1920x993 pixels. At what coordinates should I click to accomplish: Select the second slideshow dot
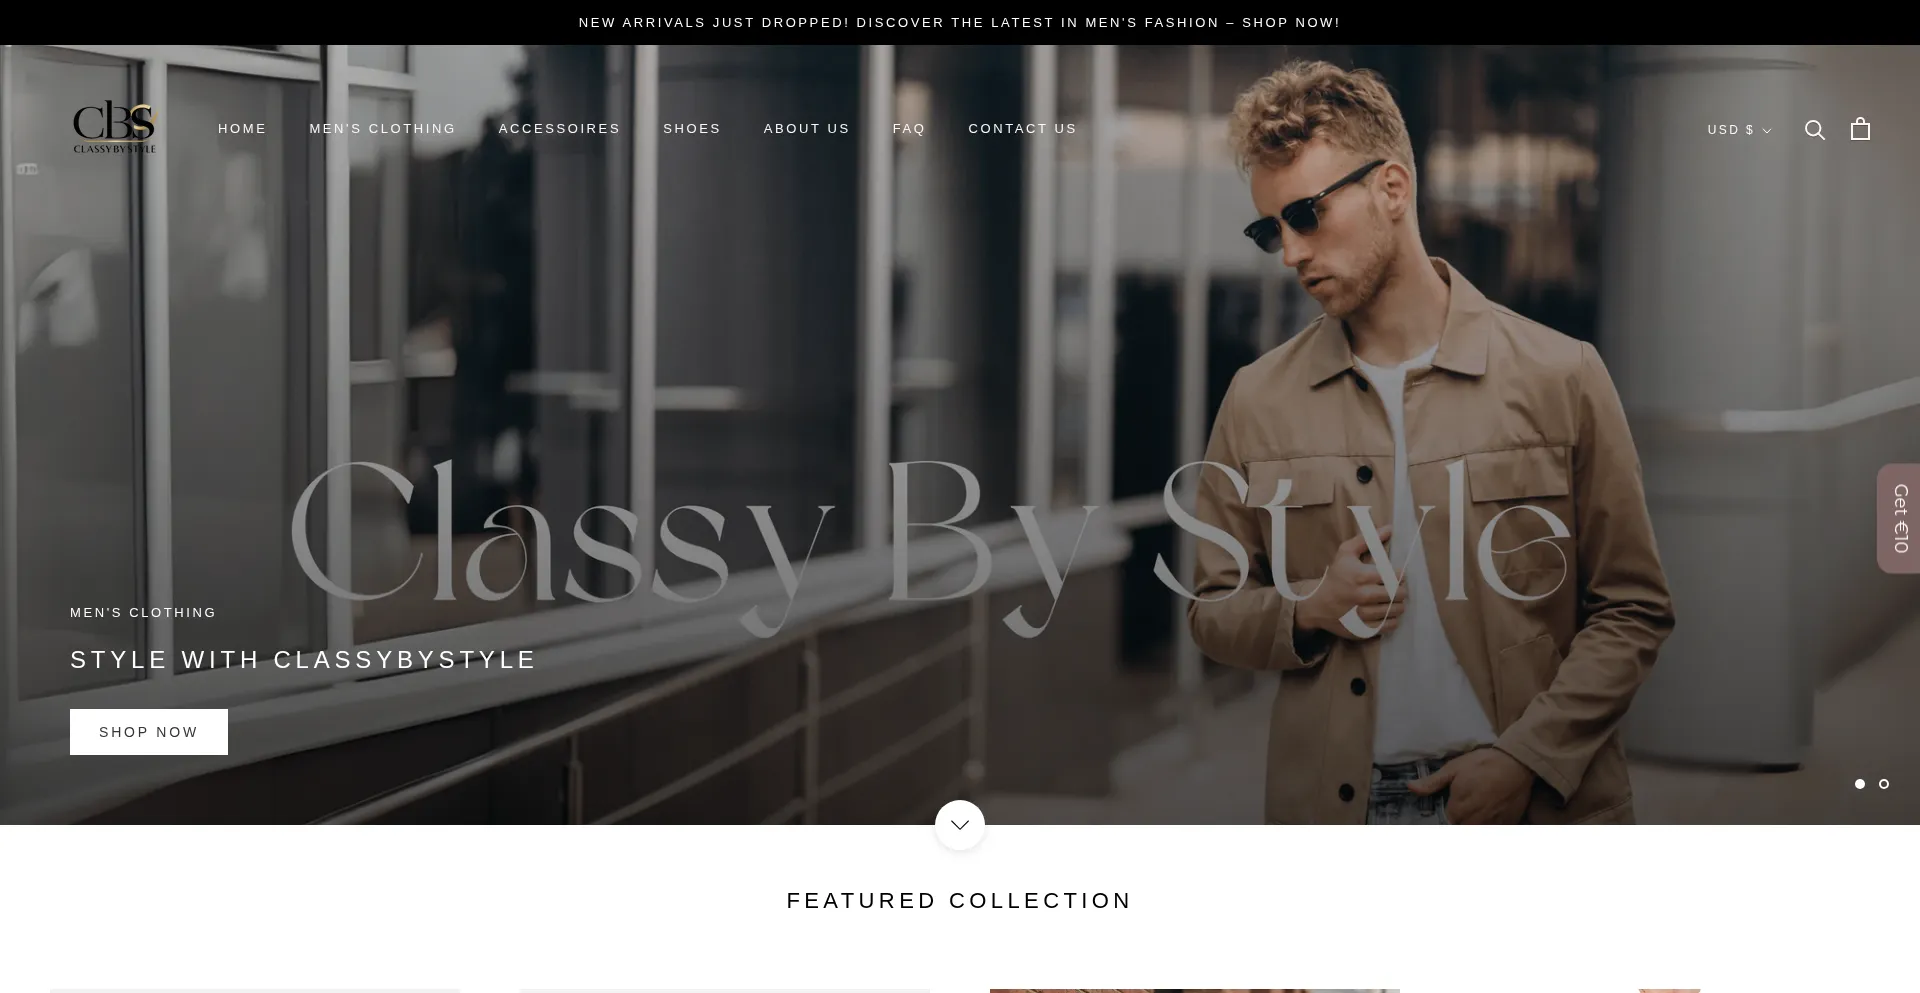pyautogui.click(x=1884, y=784)
